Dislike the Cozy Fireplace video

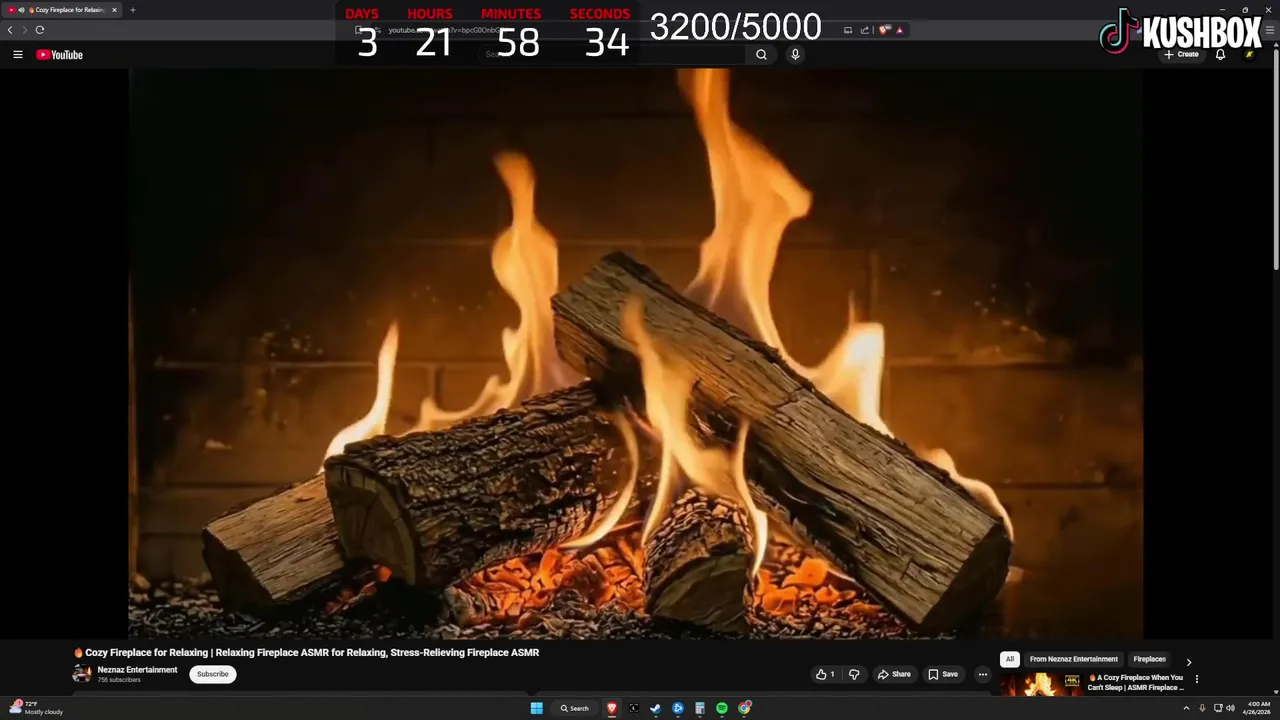point(854,674)
